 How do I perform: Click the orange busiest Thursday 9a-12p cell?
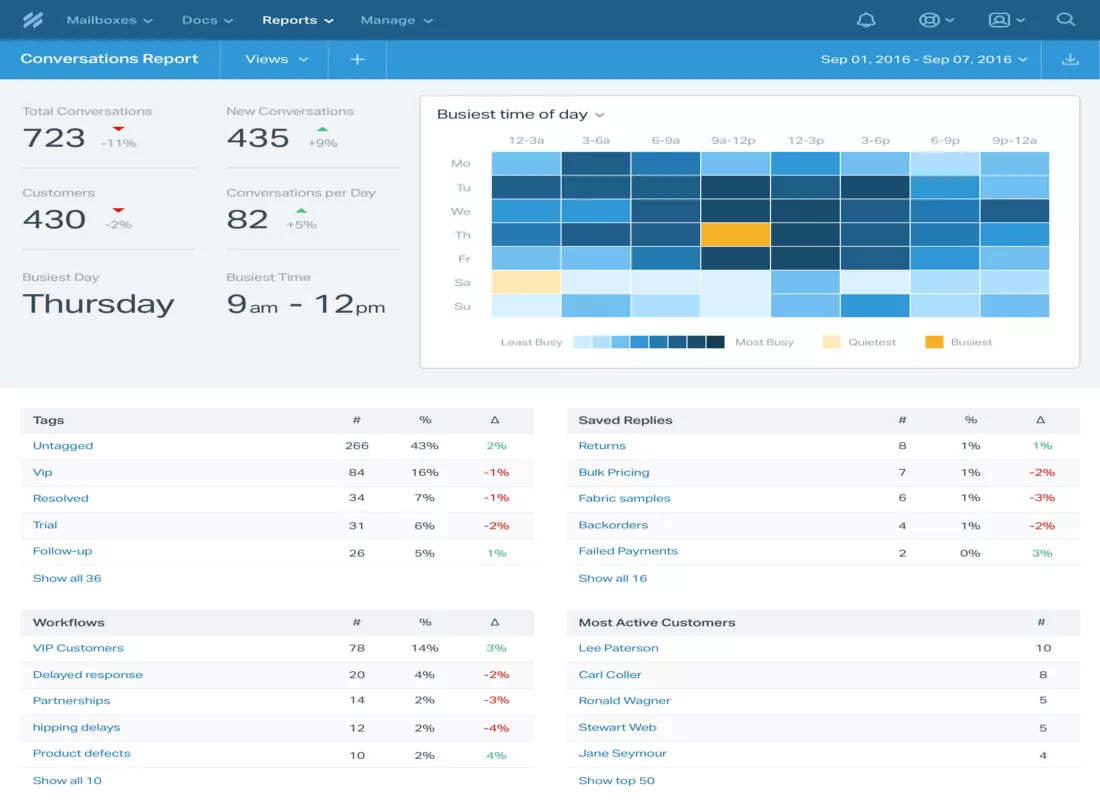735,235
